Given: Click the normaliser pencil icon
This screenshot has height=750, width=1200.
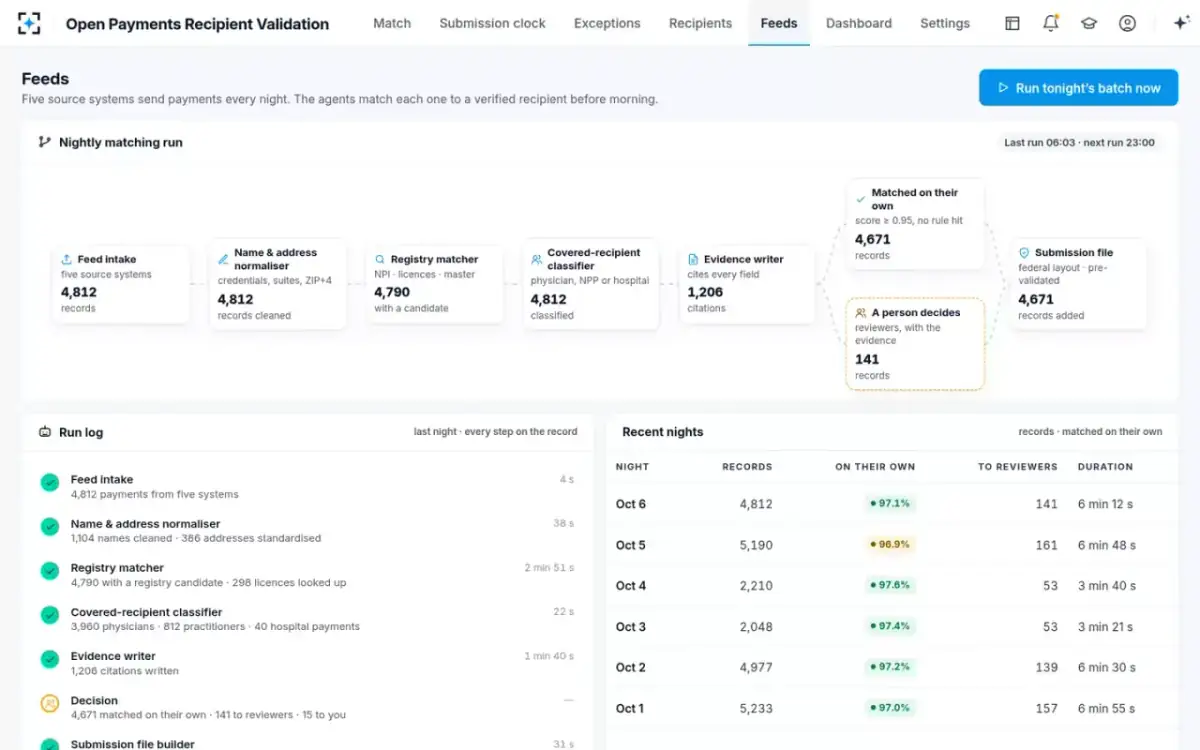Looking at the screenshot, I should point(223,259).
